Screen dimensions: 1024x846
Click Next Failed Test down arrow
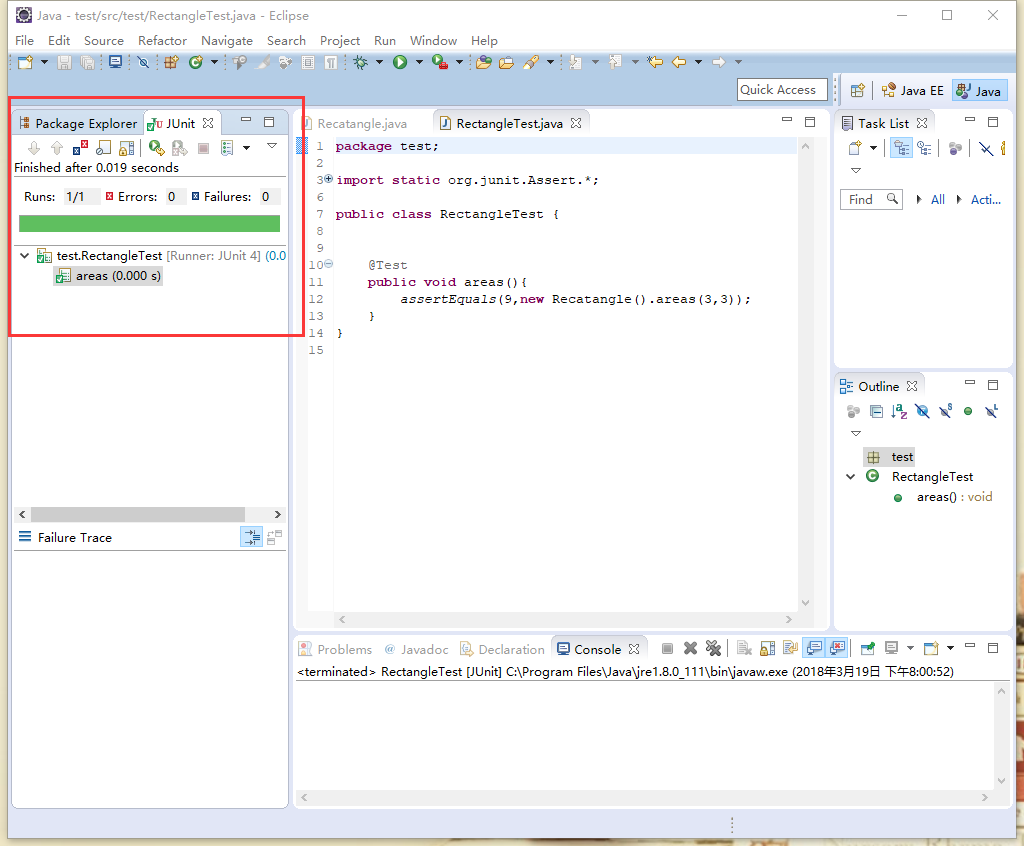tap(34, 148)
